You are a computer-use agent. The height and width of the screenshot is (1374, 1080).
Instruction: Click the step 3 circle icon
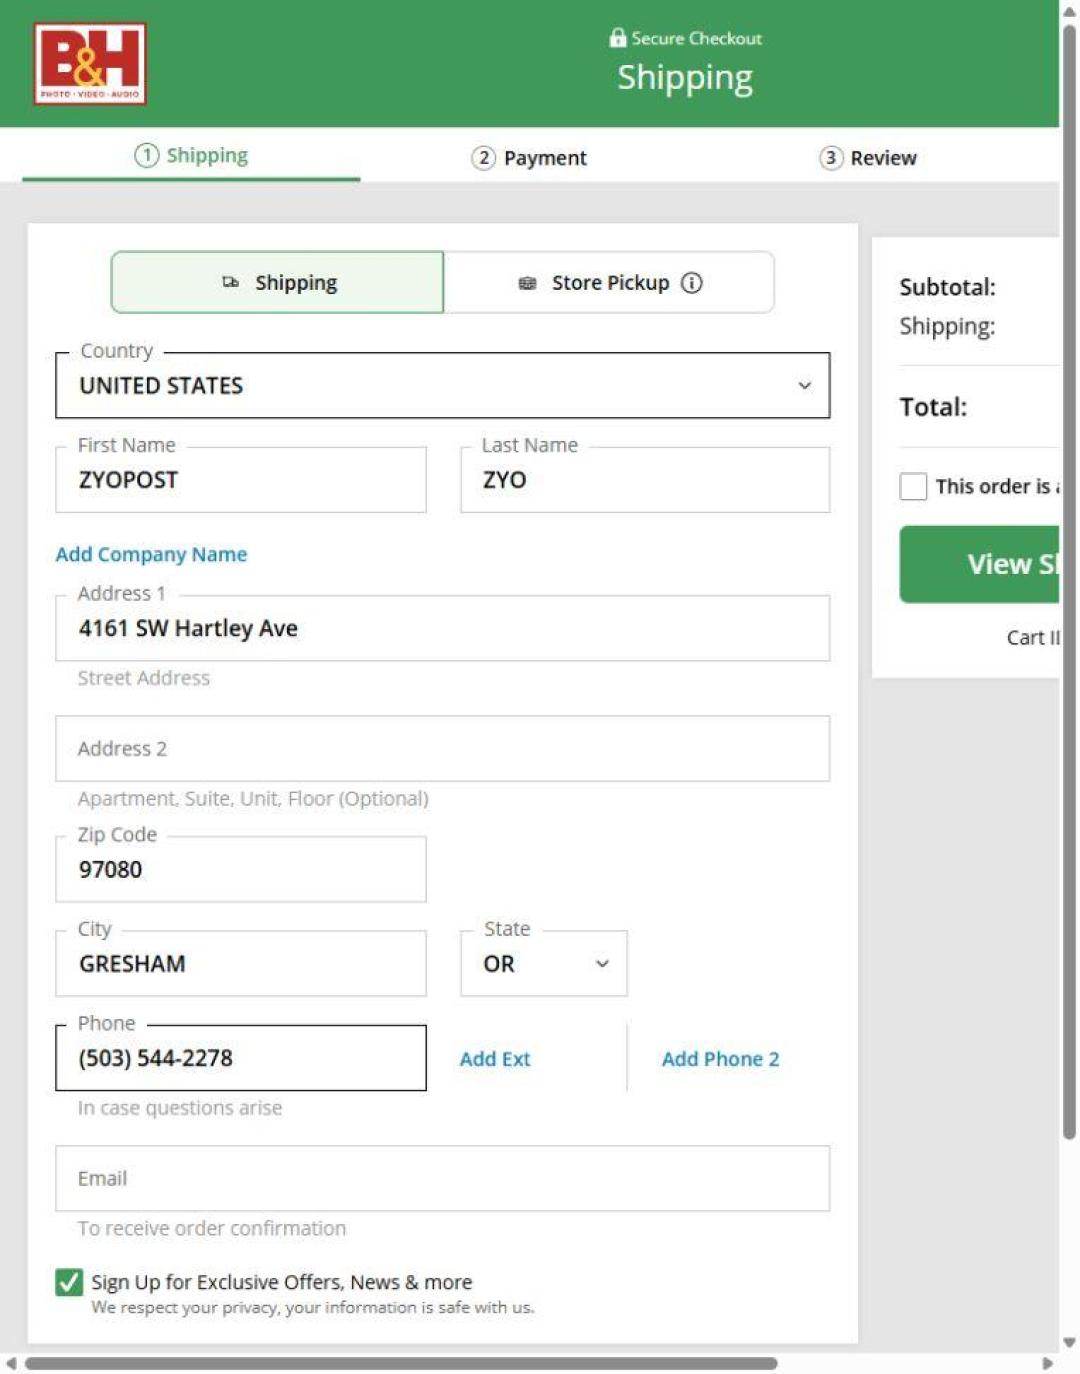831,158
